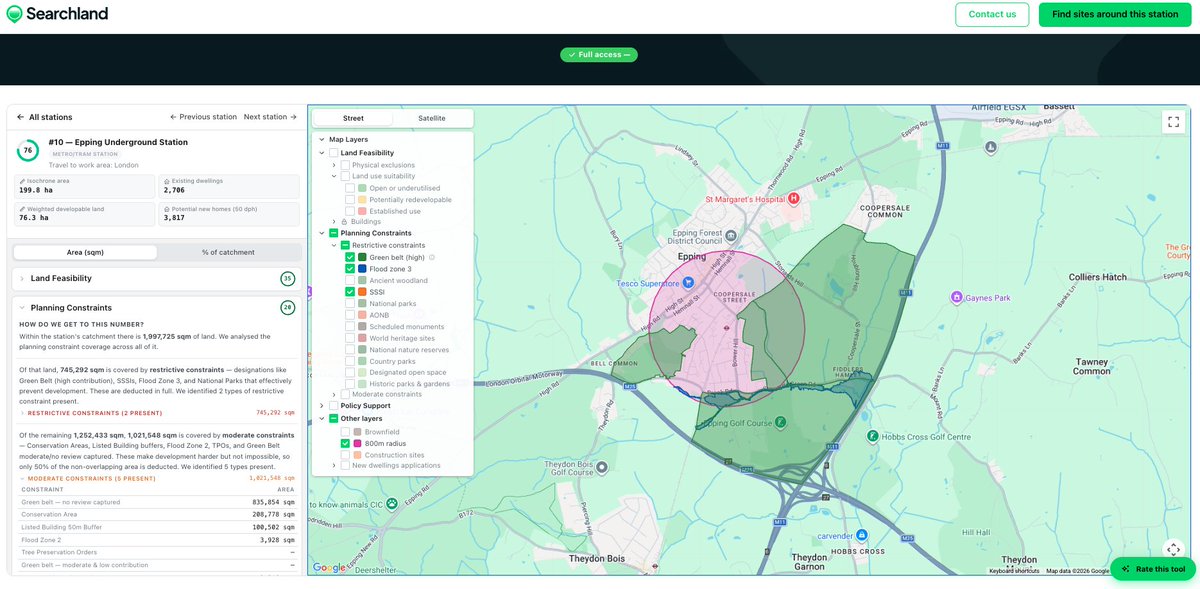Tick the Physical exclusions checkbox

345,165
